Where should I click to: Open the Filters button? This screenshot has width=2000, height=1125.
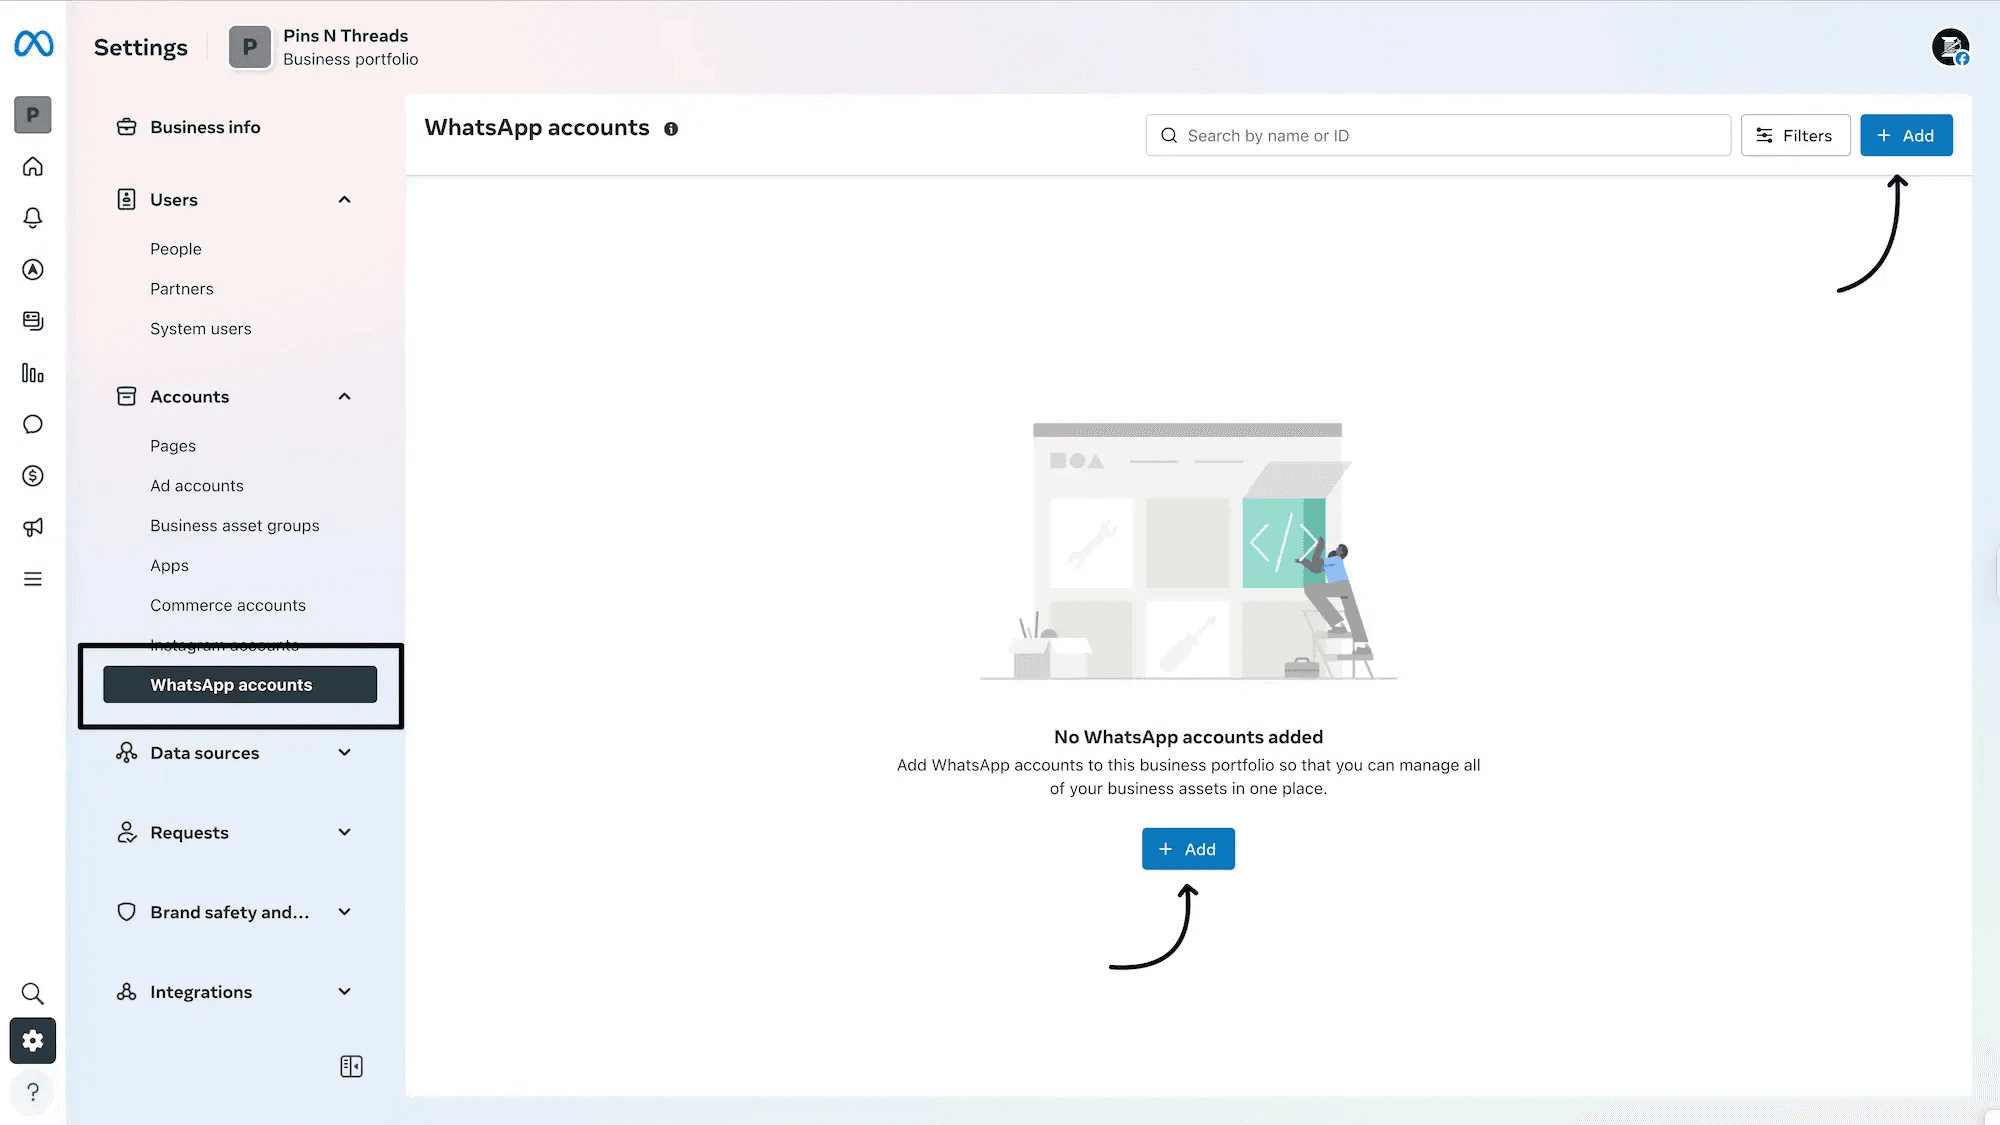point(1795,135)
